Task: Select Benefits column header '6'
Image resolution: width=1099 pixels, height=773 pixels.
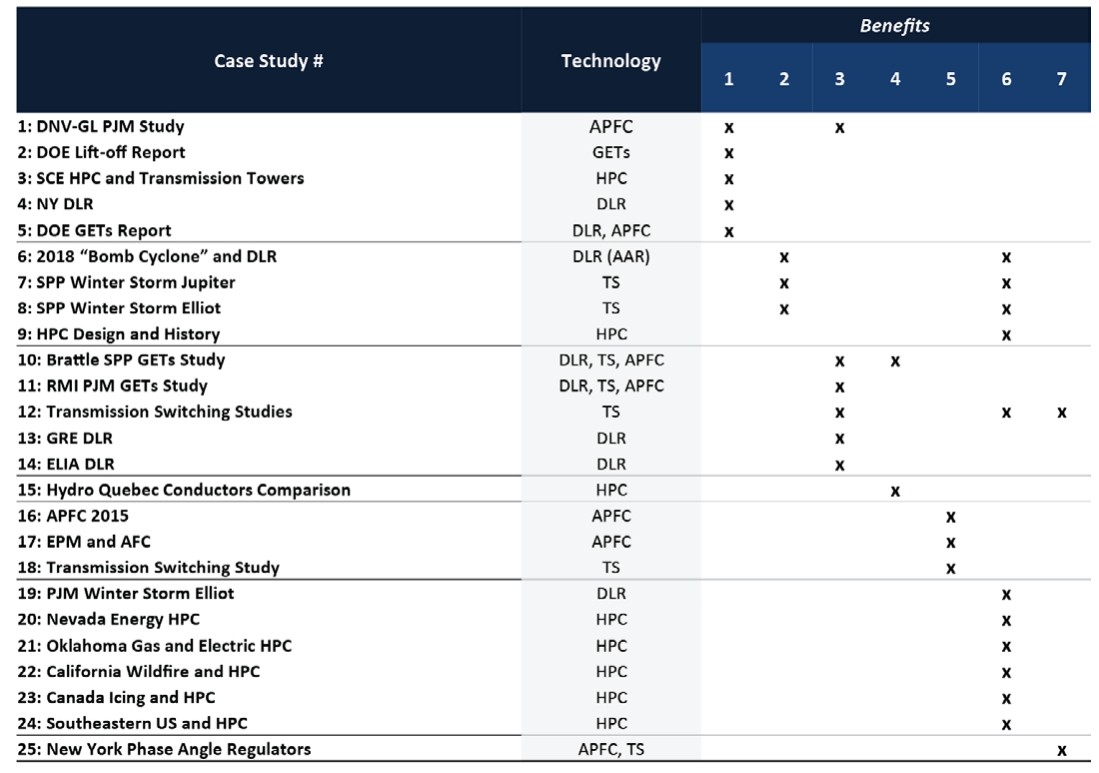Action: click(1006, 78)
